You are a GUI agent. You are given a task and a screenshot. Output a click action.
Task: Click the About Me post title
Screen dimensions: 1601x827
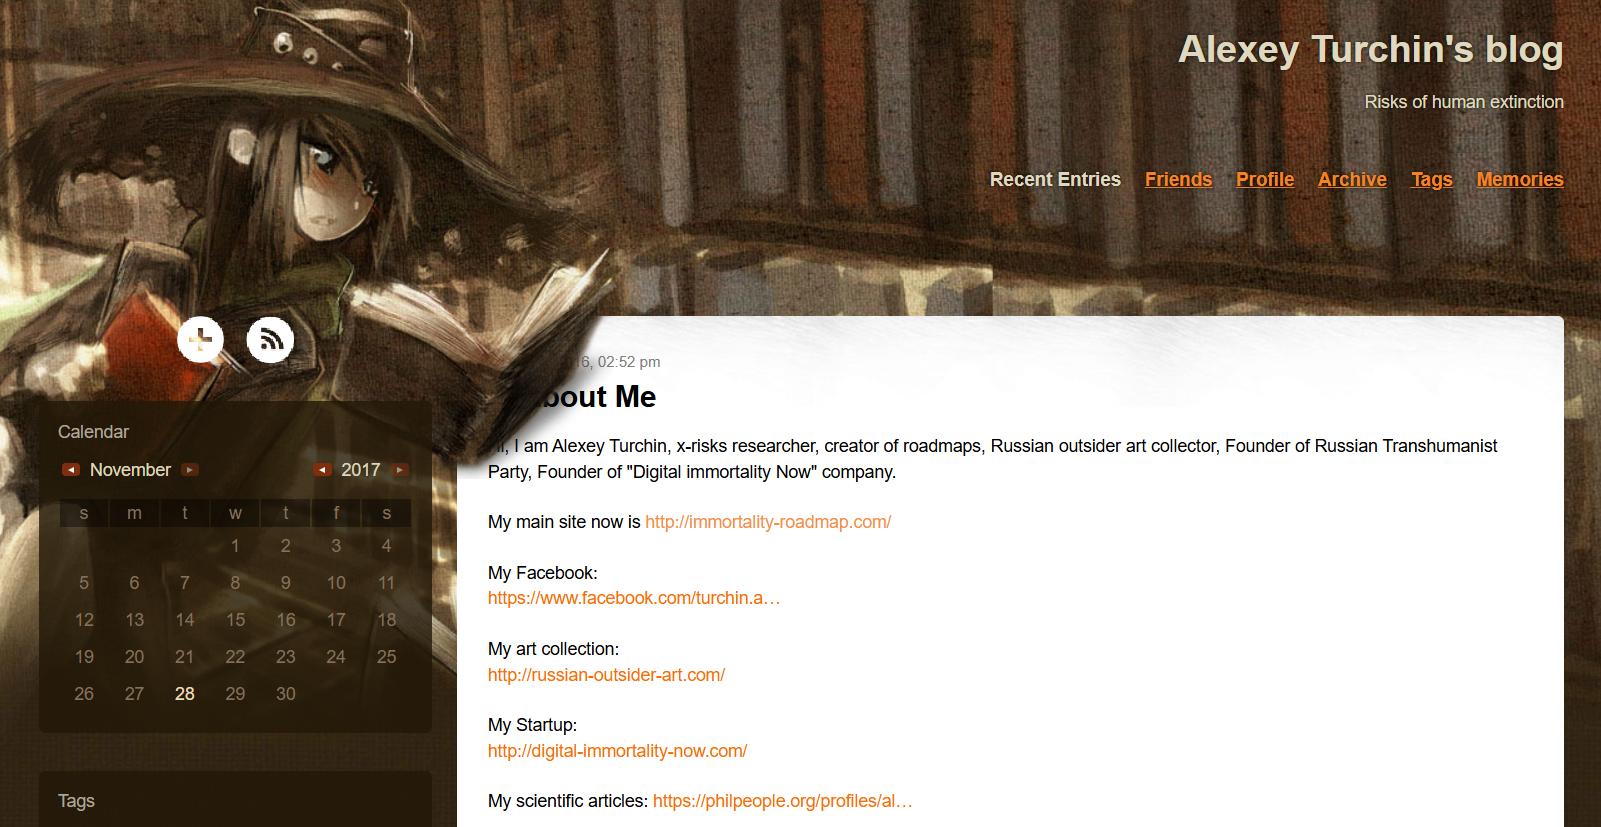point(596,397)
